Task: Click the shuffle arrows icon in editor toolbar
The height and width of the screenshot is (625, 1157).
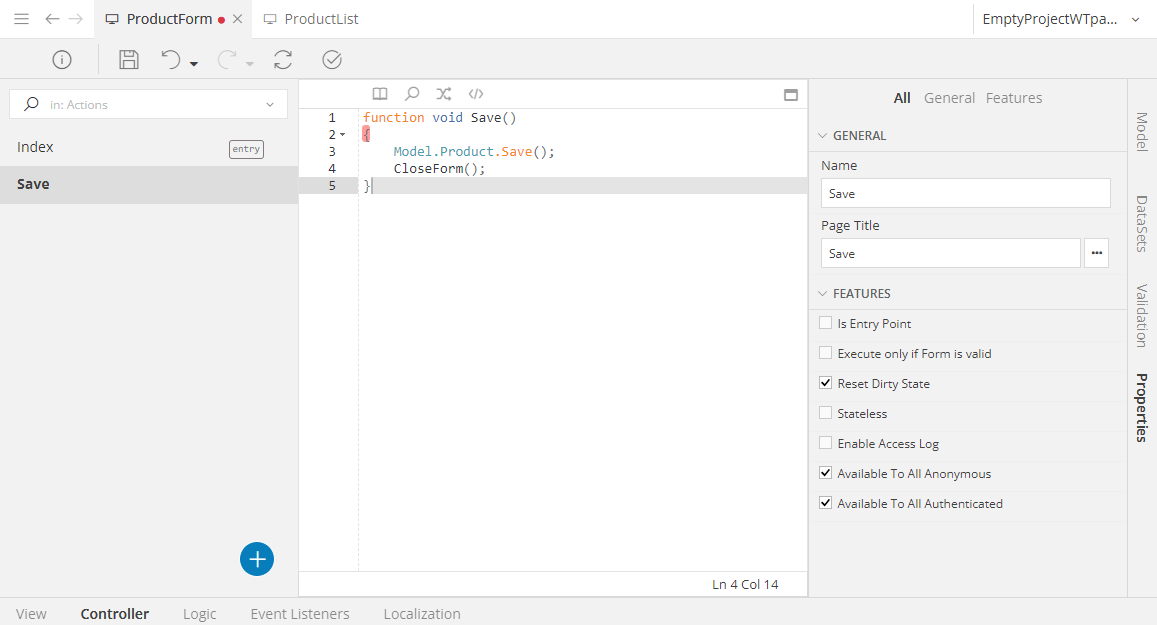Action: pos(444,94)
